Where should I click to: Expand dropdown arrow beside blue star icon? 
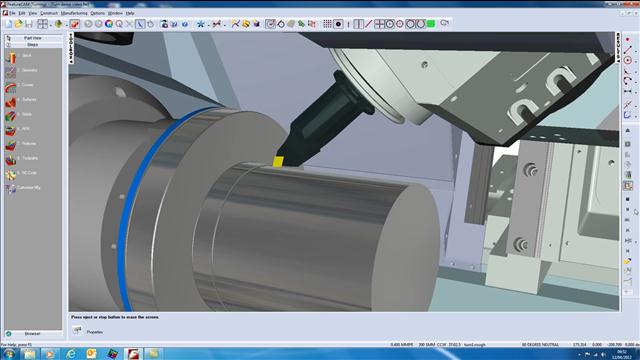click(x=208, y=25)
